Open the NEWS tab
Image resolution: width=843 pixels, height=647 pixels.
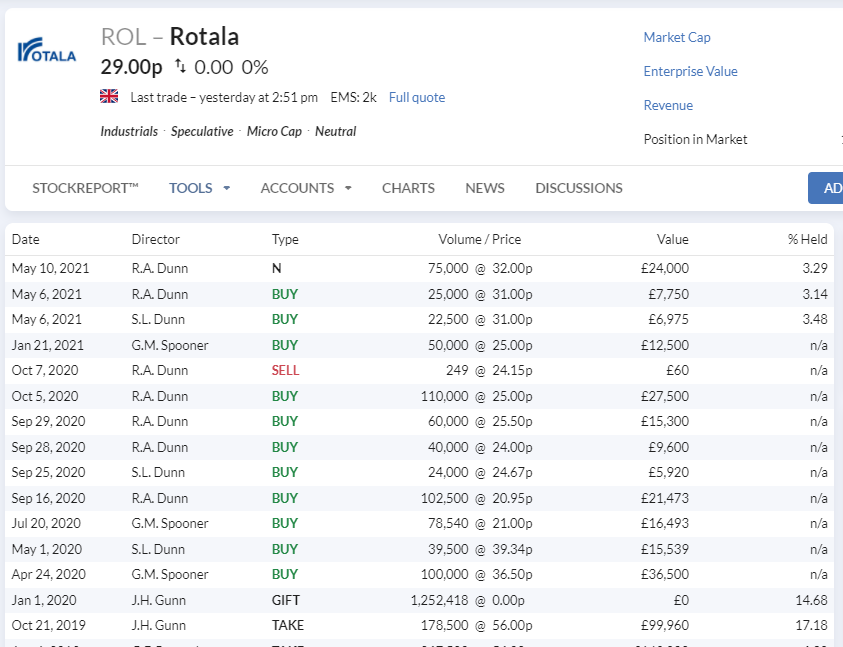[x=485, y=188]
